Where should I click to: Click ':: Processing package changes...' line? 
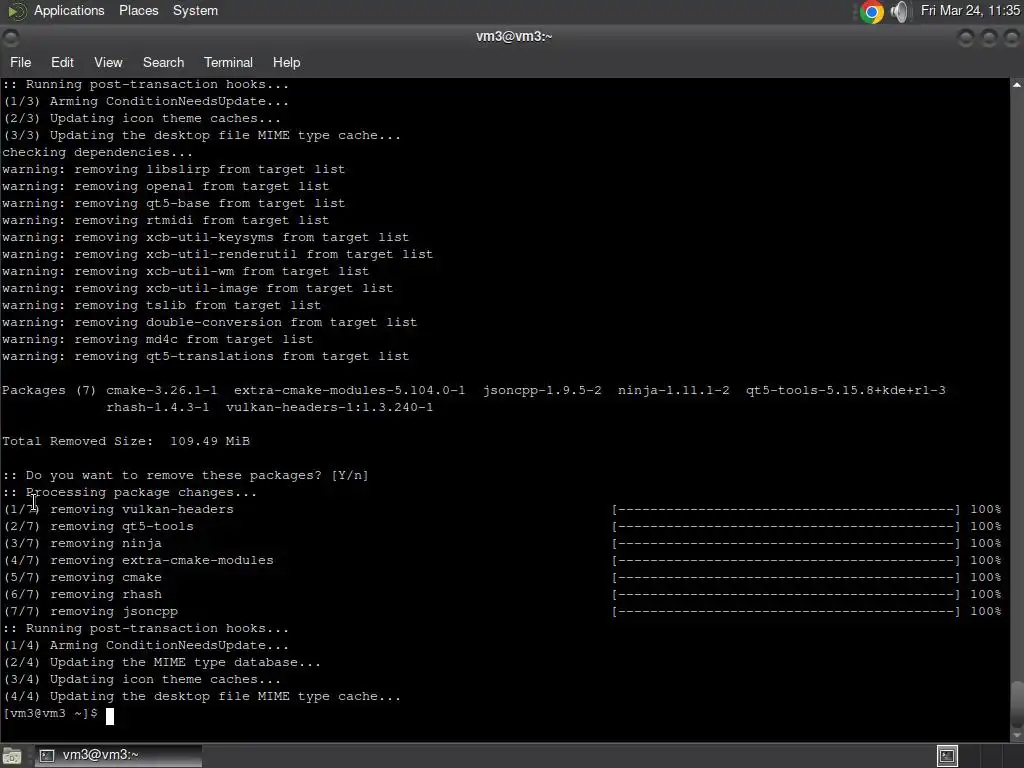(129, 492)
